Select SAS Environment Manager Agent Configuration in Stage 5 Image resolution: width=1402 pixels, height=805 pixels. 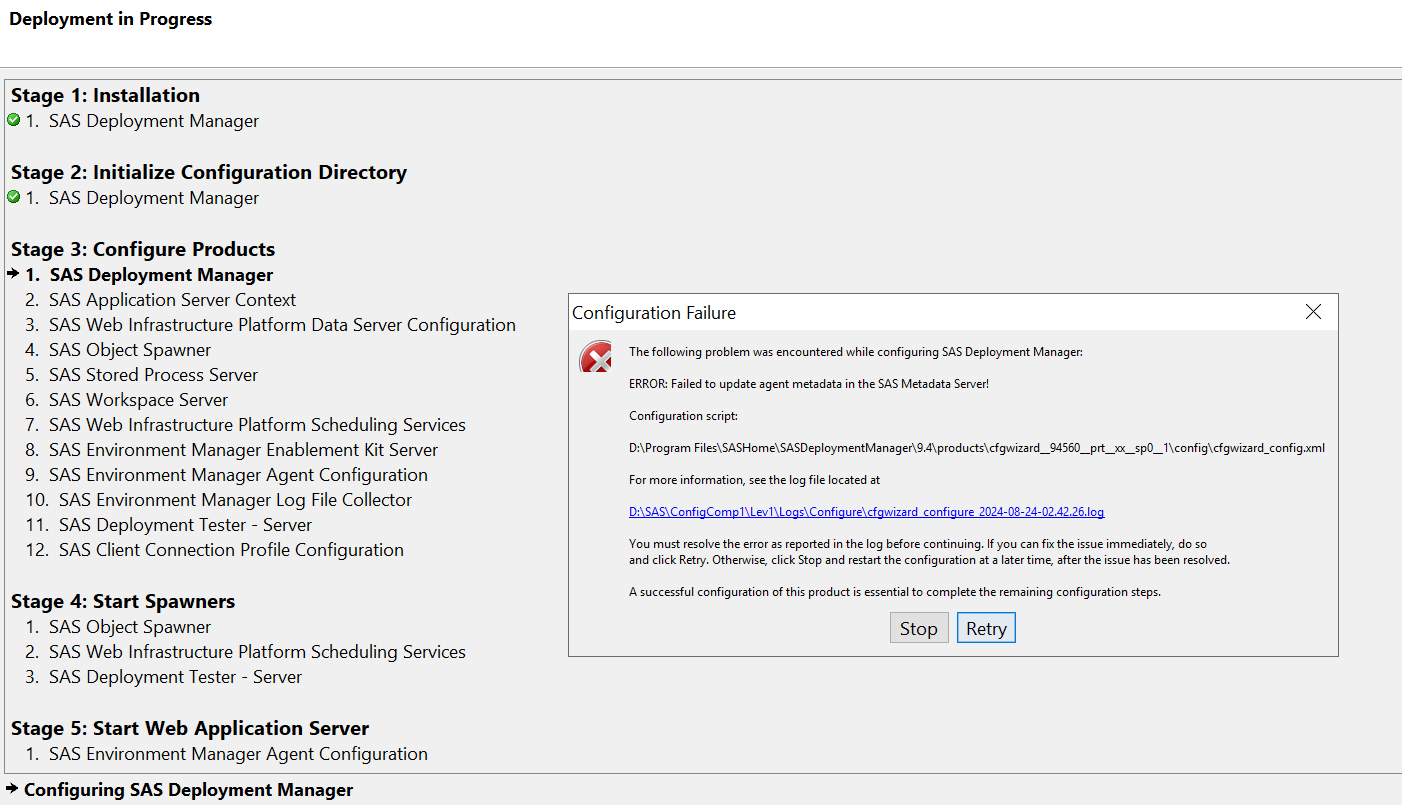coord(238,754)
